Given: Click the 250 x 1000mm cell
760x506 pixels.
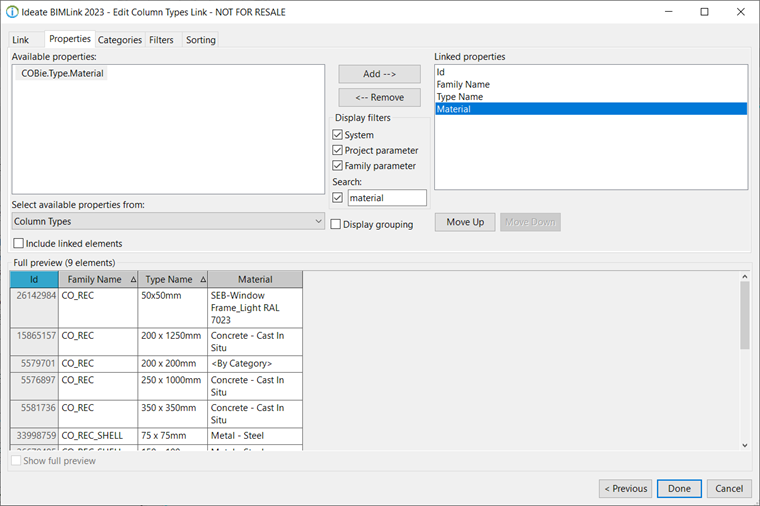Looking at the screenshot, I should point(173,386).
